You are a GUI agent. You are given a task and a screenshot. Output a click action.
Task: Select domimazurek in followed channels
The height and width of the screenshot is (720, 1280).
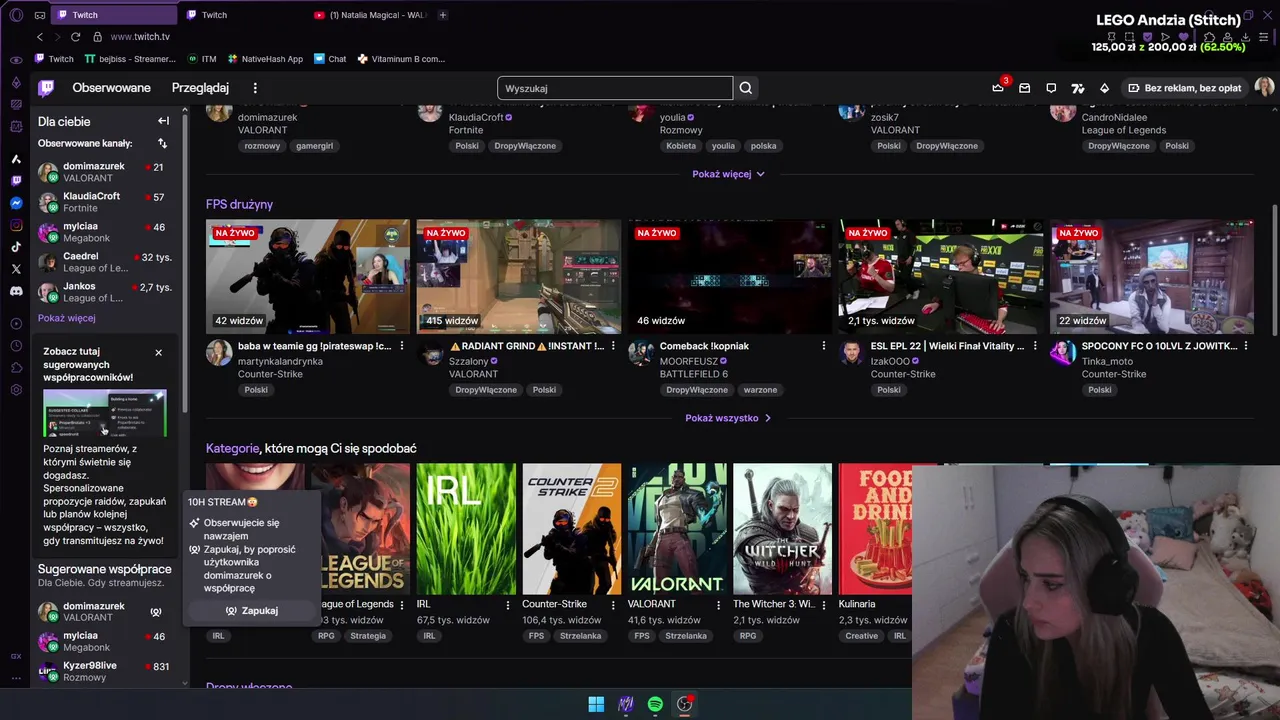coord(106,172)
